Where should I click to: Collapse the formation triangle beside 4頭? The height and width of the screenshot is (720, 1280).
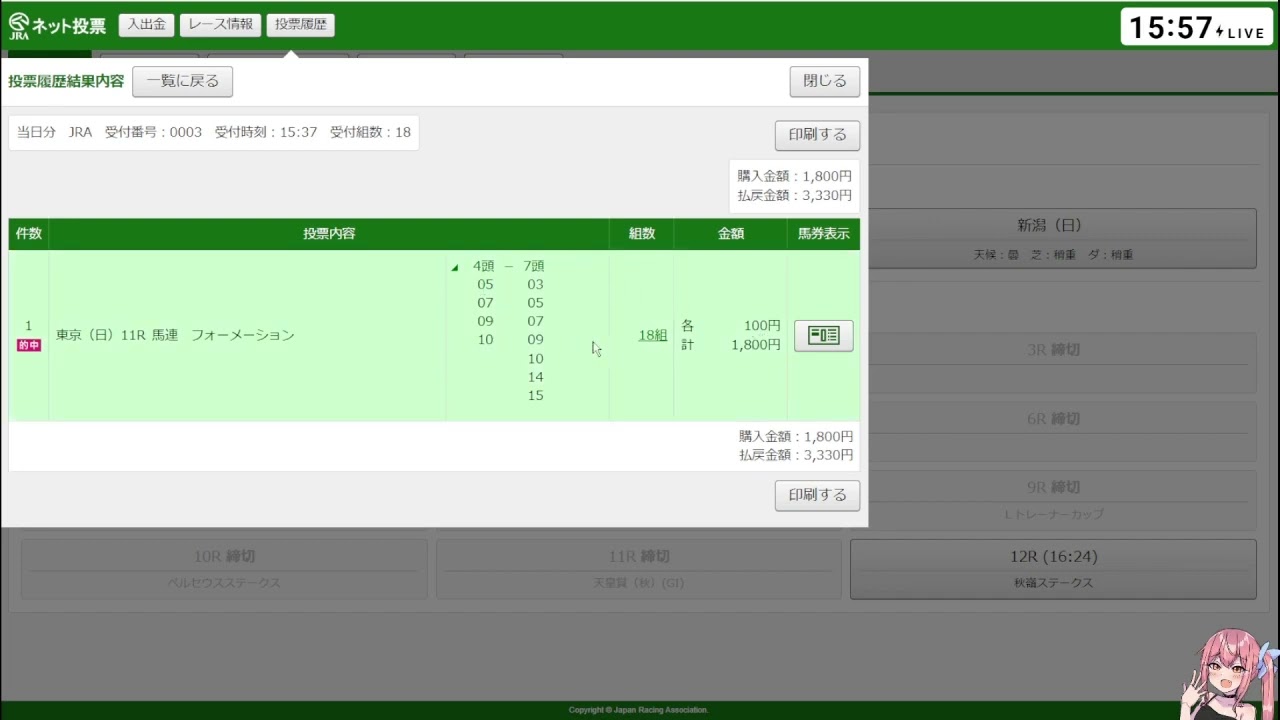pyautogui.click(x=455, y=268)
